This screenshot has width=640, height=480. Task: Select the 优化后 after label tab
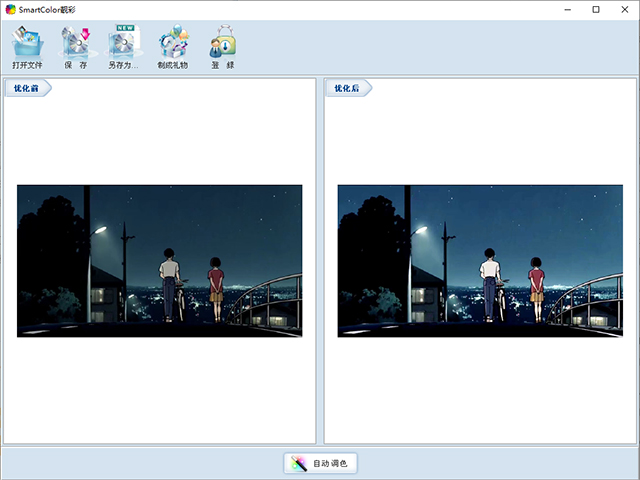[348, 88]
